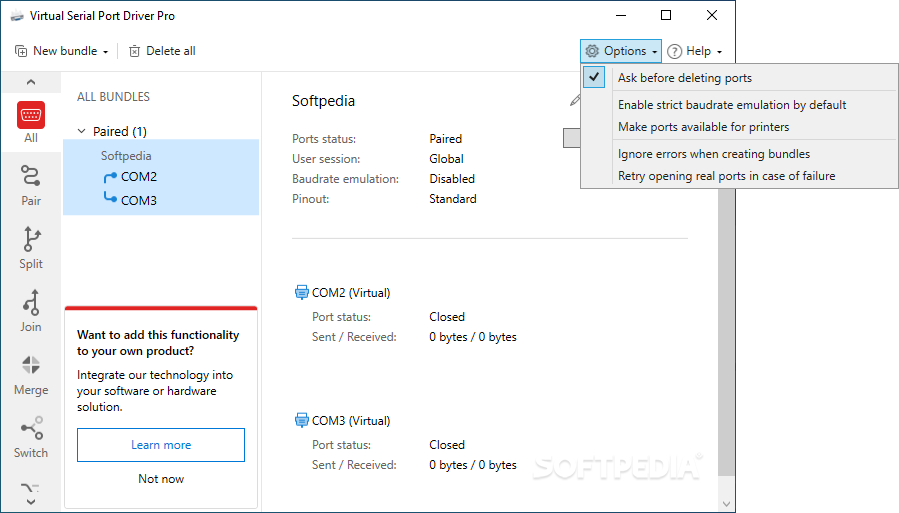Click COM2 0 bytes / 0 bytes value
The image size is (899, 513).
coord(472,337)
